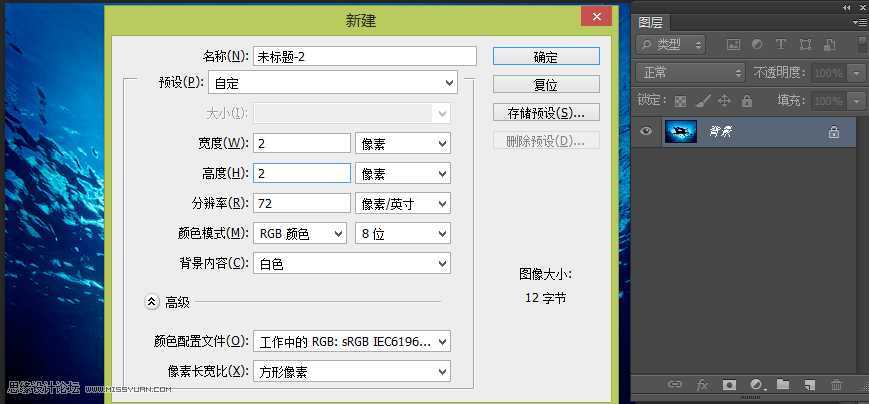Filter layers by adjustment layer icon
This screenshot has width=869, height=404.
pyautogui.click(x=756, y=45)
